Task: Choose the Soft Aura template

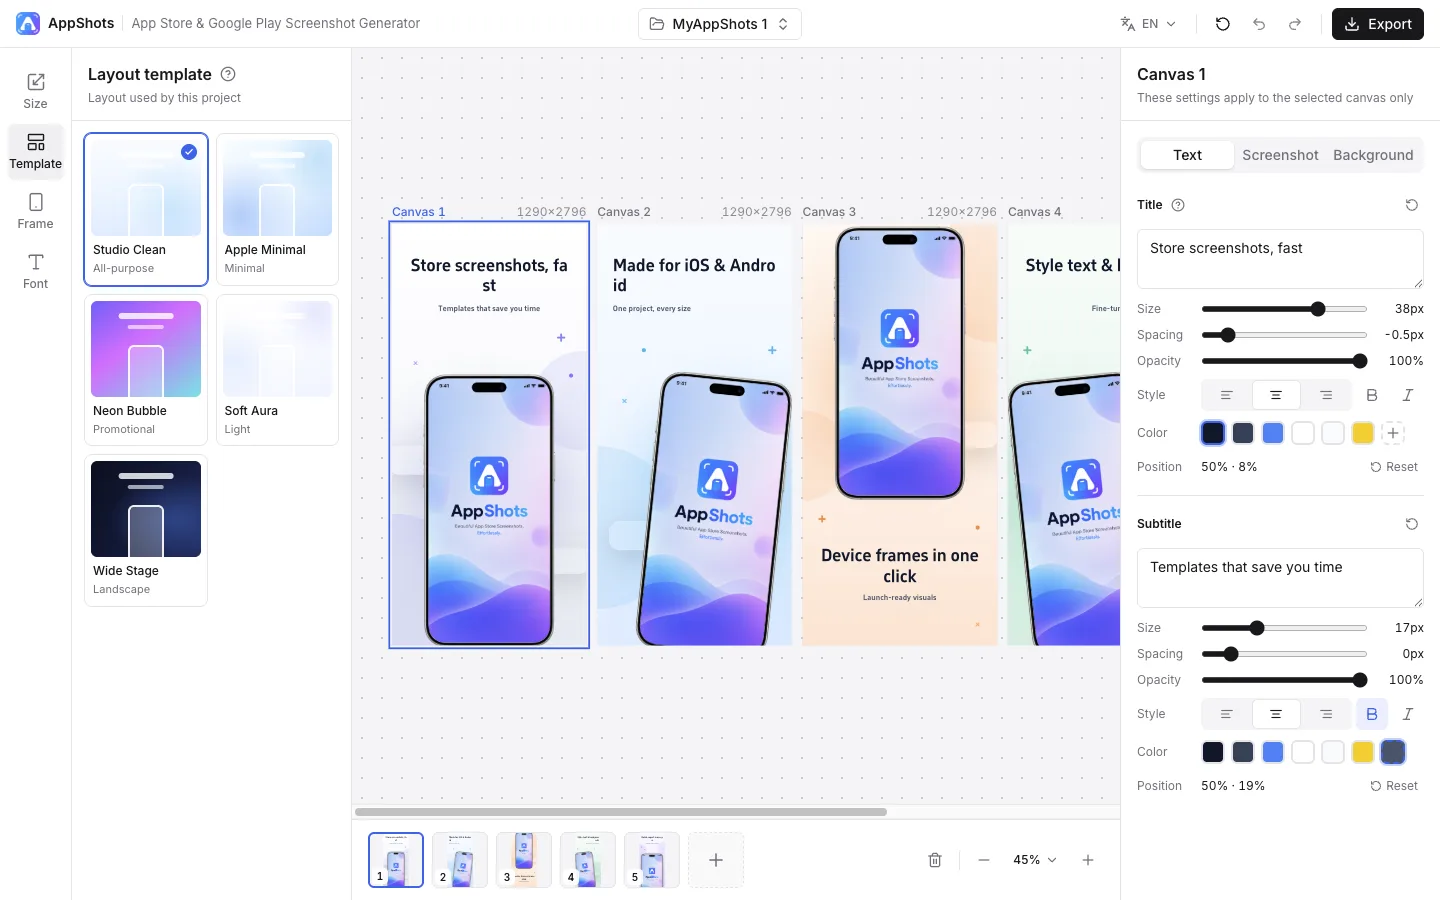Action: pyautogui.click(x=277, y=370)
